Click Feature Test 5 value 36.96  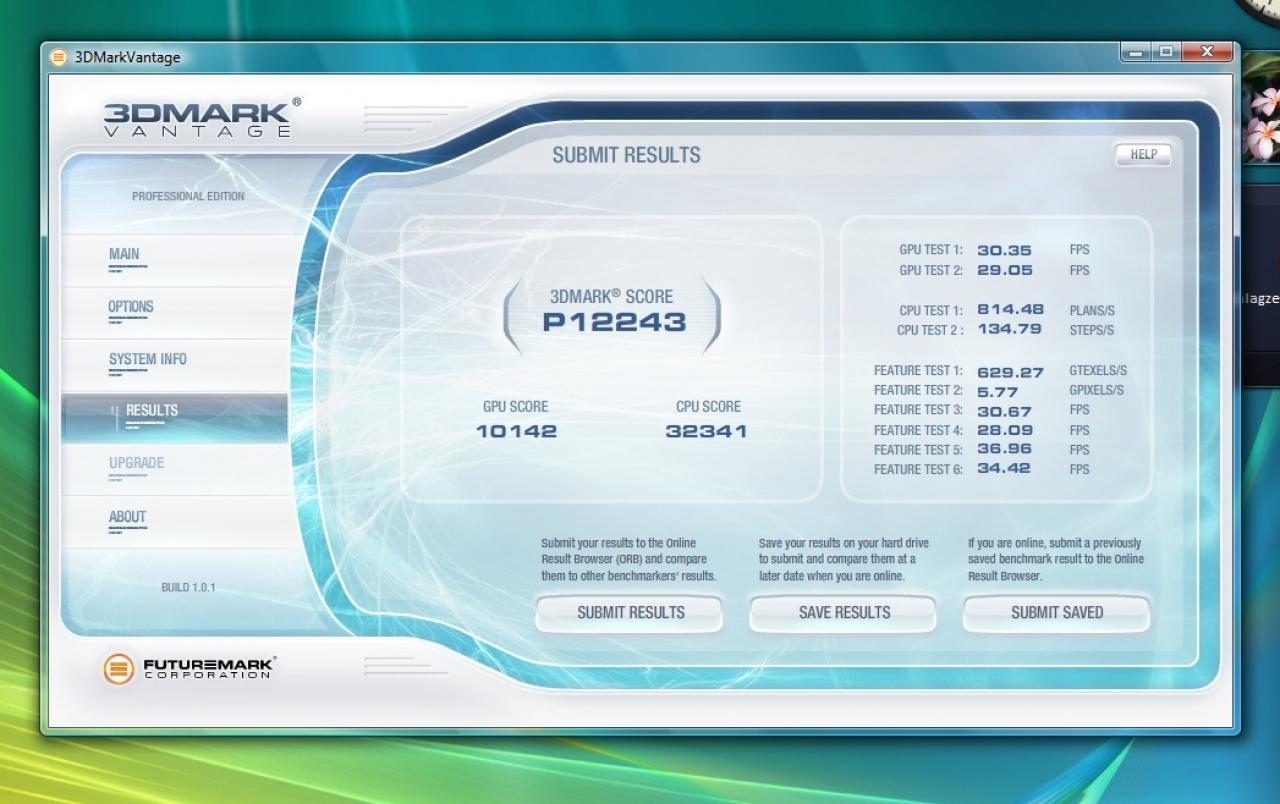click(1004, 449)
